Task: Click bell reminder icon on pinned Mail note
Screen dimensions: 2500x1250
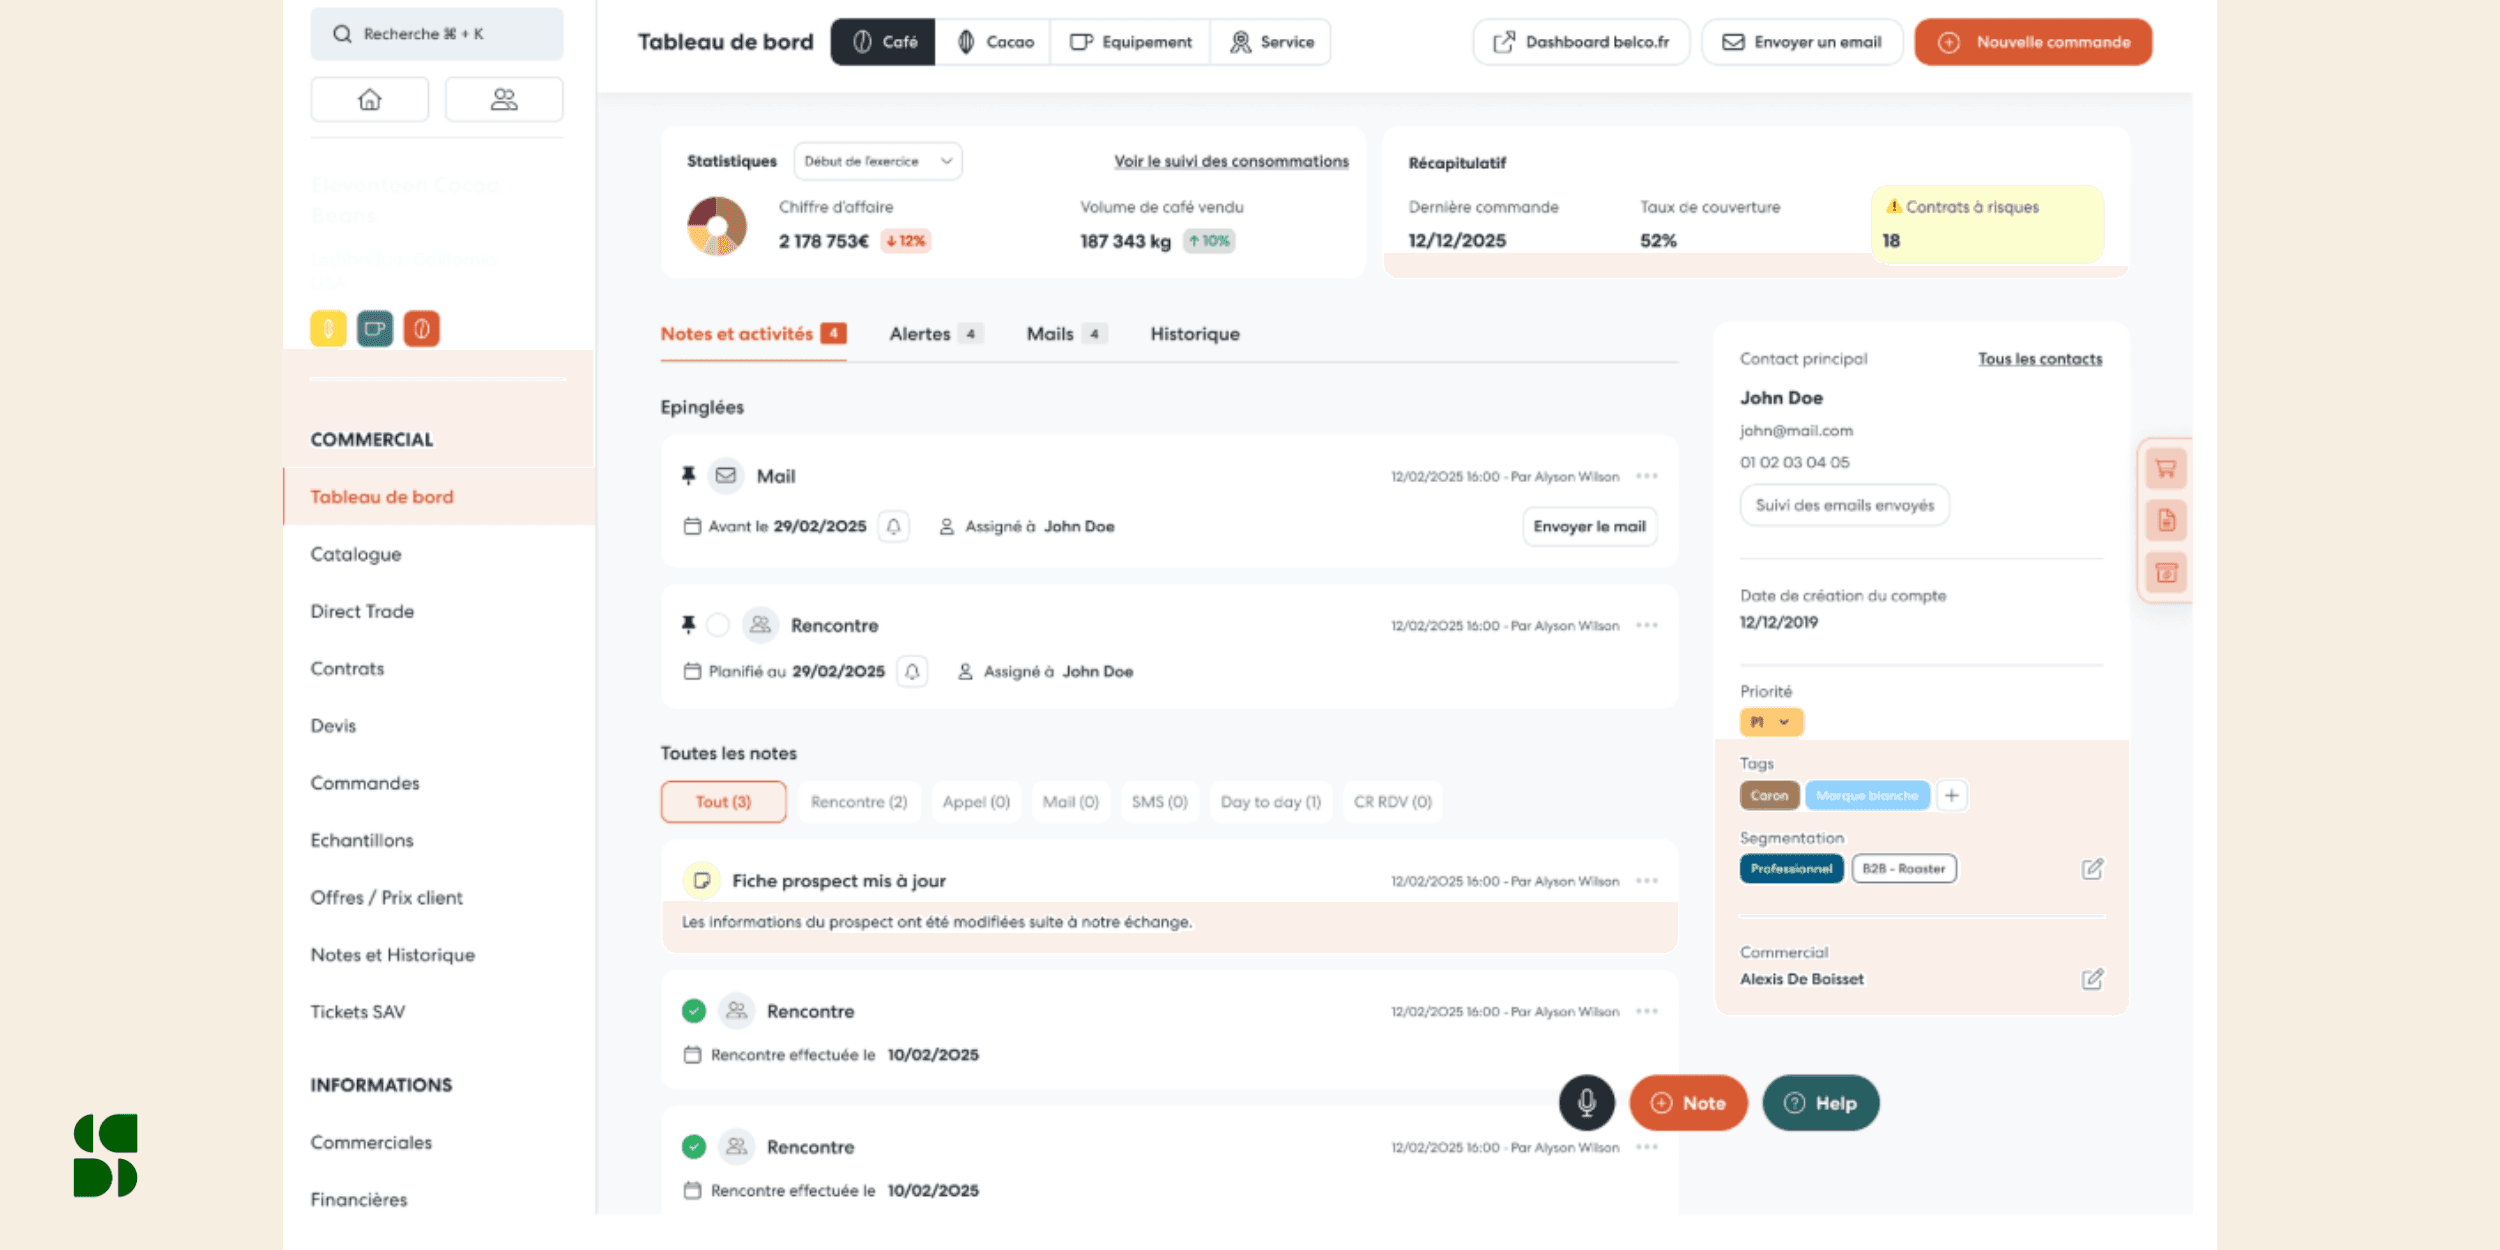Action: point(893,526)
